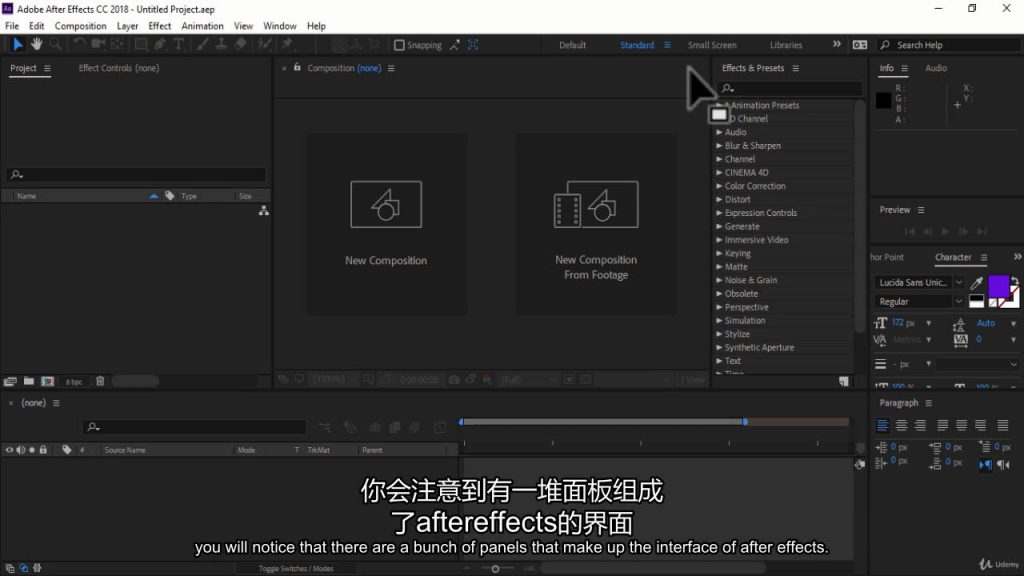Screen dimensions: 1024x576
Task: Select the Zoom magnifier tool
Action: [56, 44]
